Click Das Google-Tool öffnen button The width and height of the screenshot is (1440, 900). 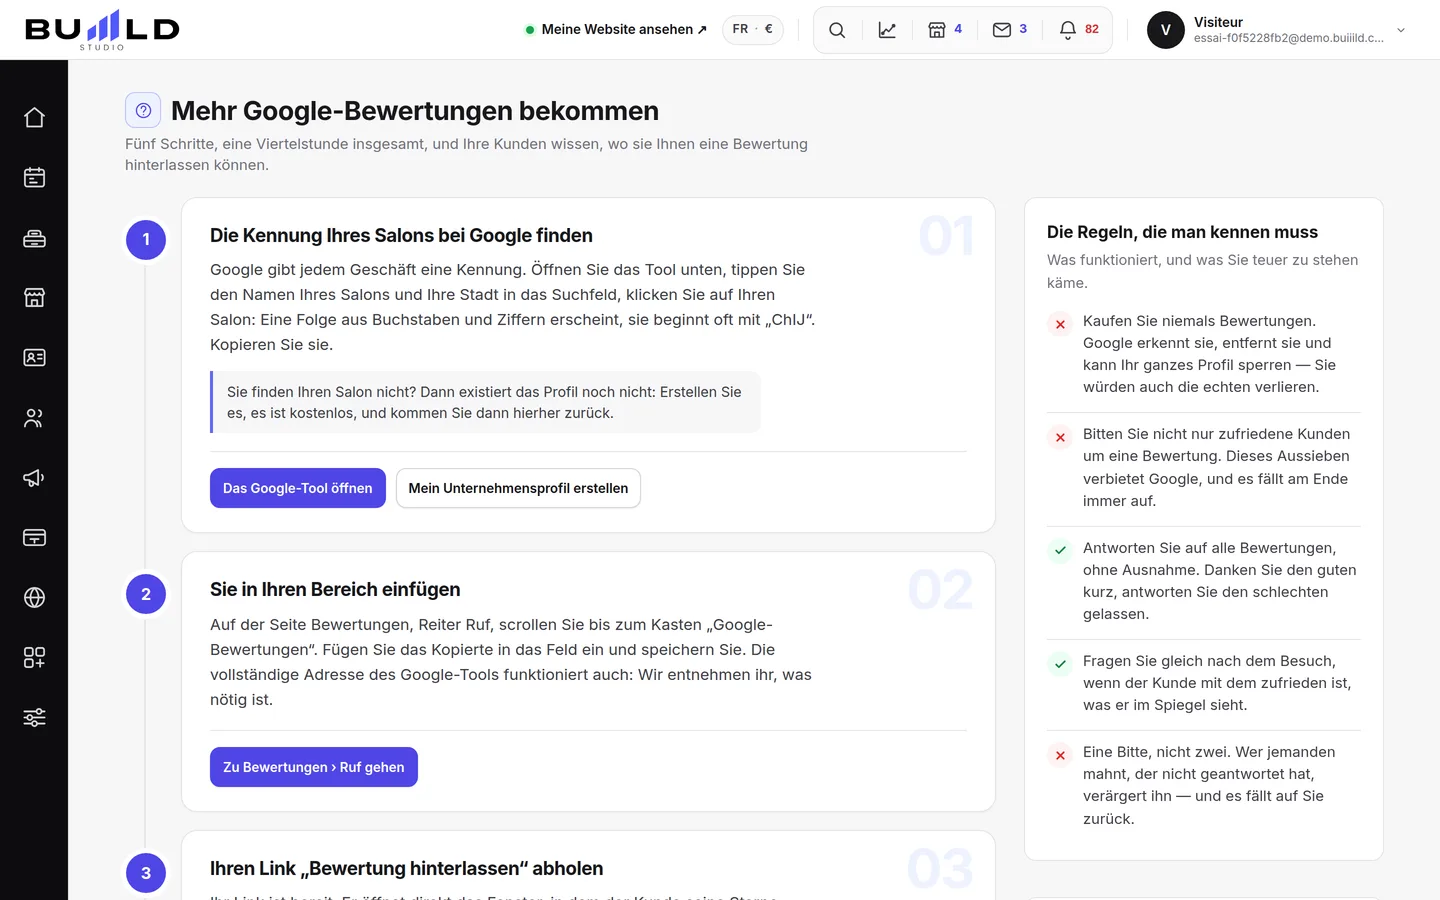pos(298,488)
